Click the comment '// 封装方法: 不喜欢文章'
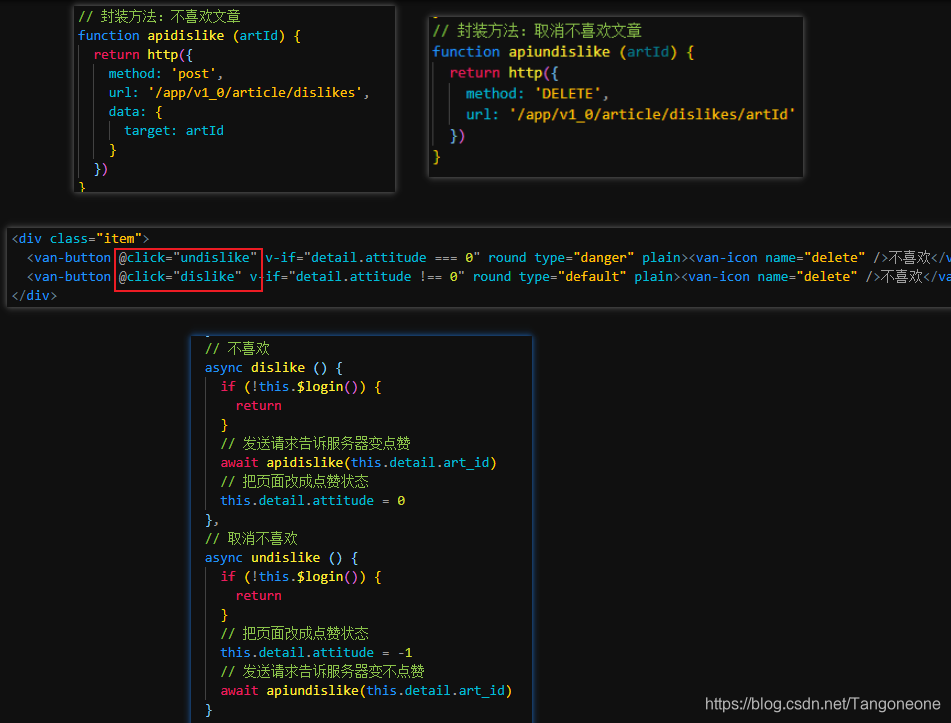The image size is (951, 723). [160, 16]
